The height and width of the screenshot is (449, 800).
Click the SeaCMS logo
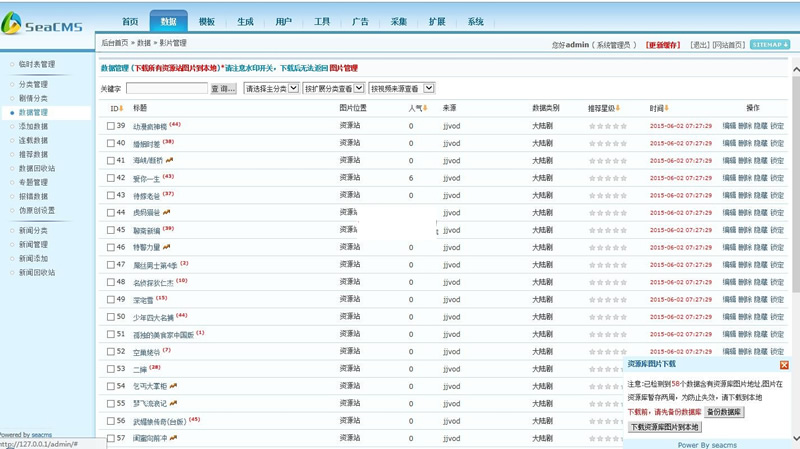tap(40, 23)
